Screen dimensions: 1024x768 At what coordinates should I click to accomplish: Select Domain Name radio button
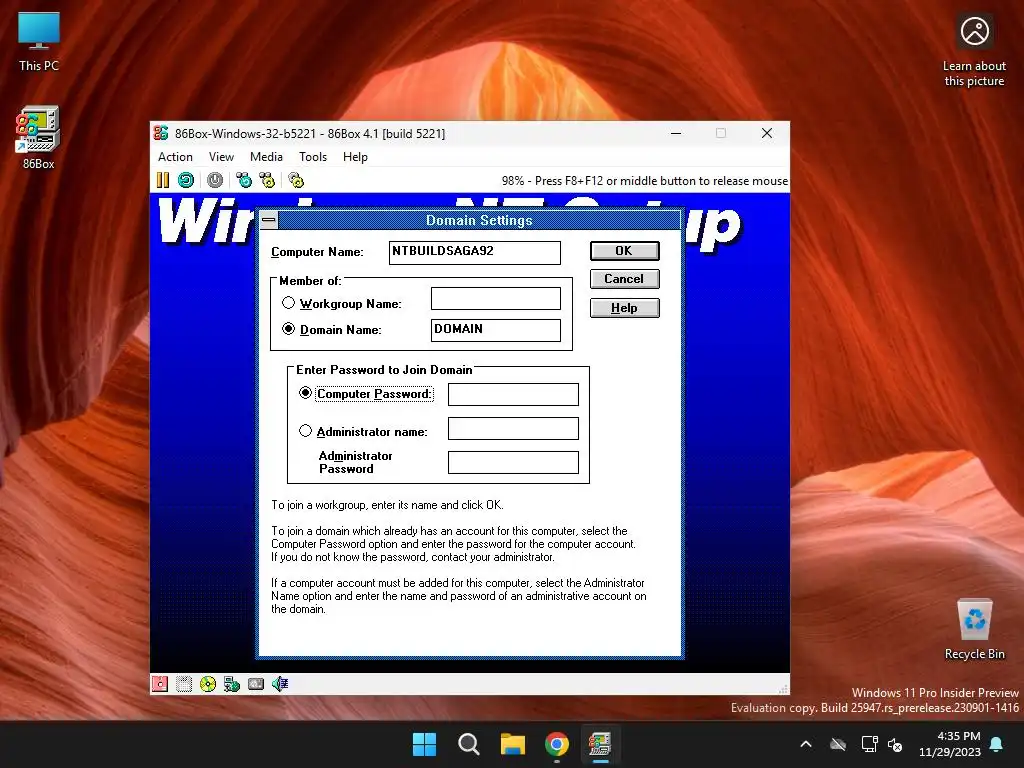pos(288,329)
